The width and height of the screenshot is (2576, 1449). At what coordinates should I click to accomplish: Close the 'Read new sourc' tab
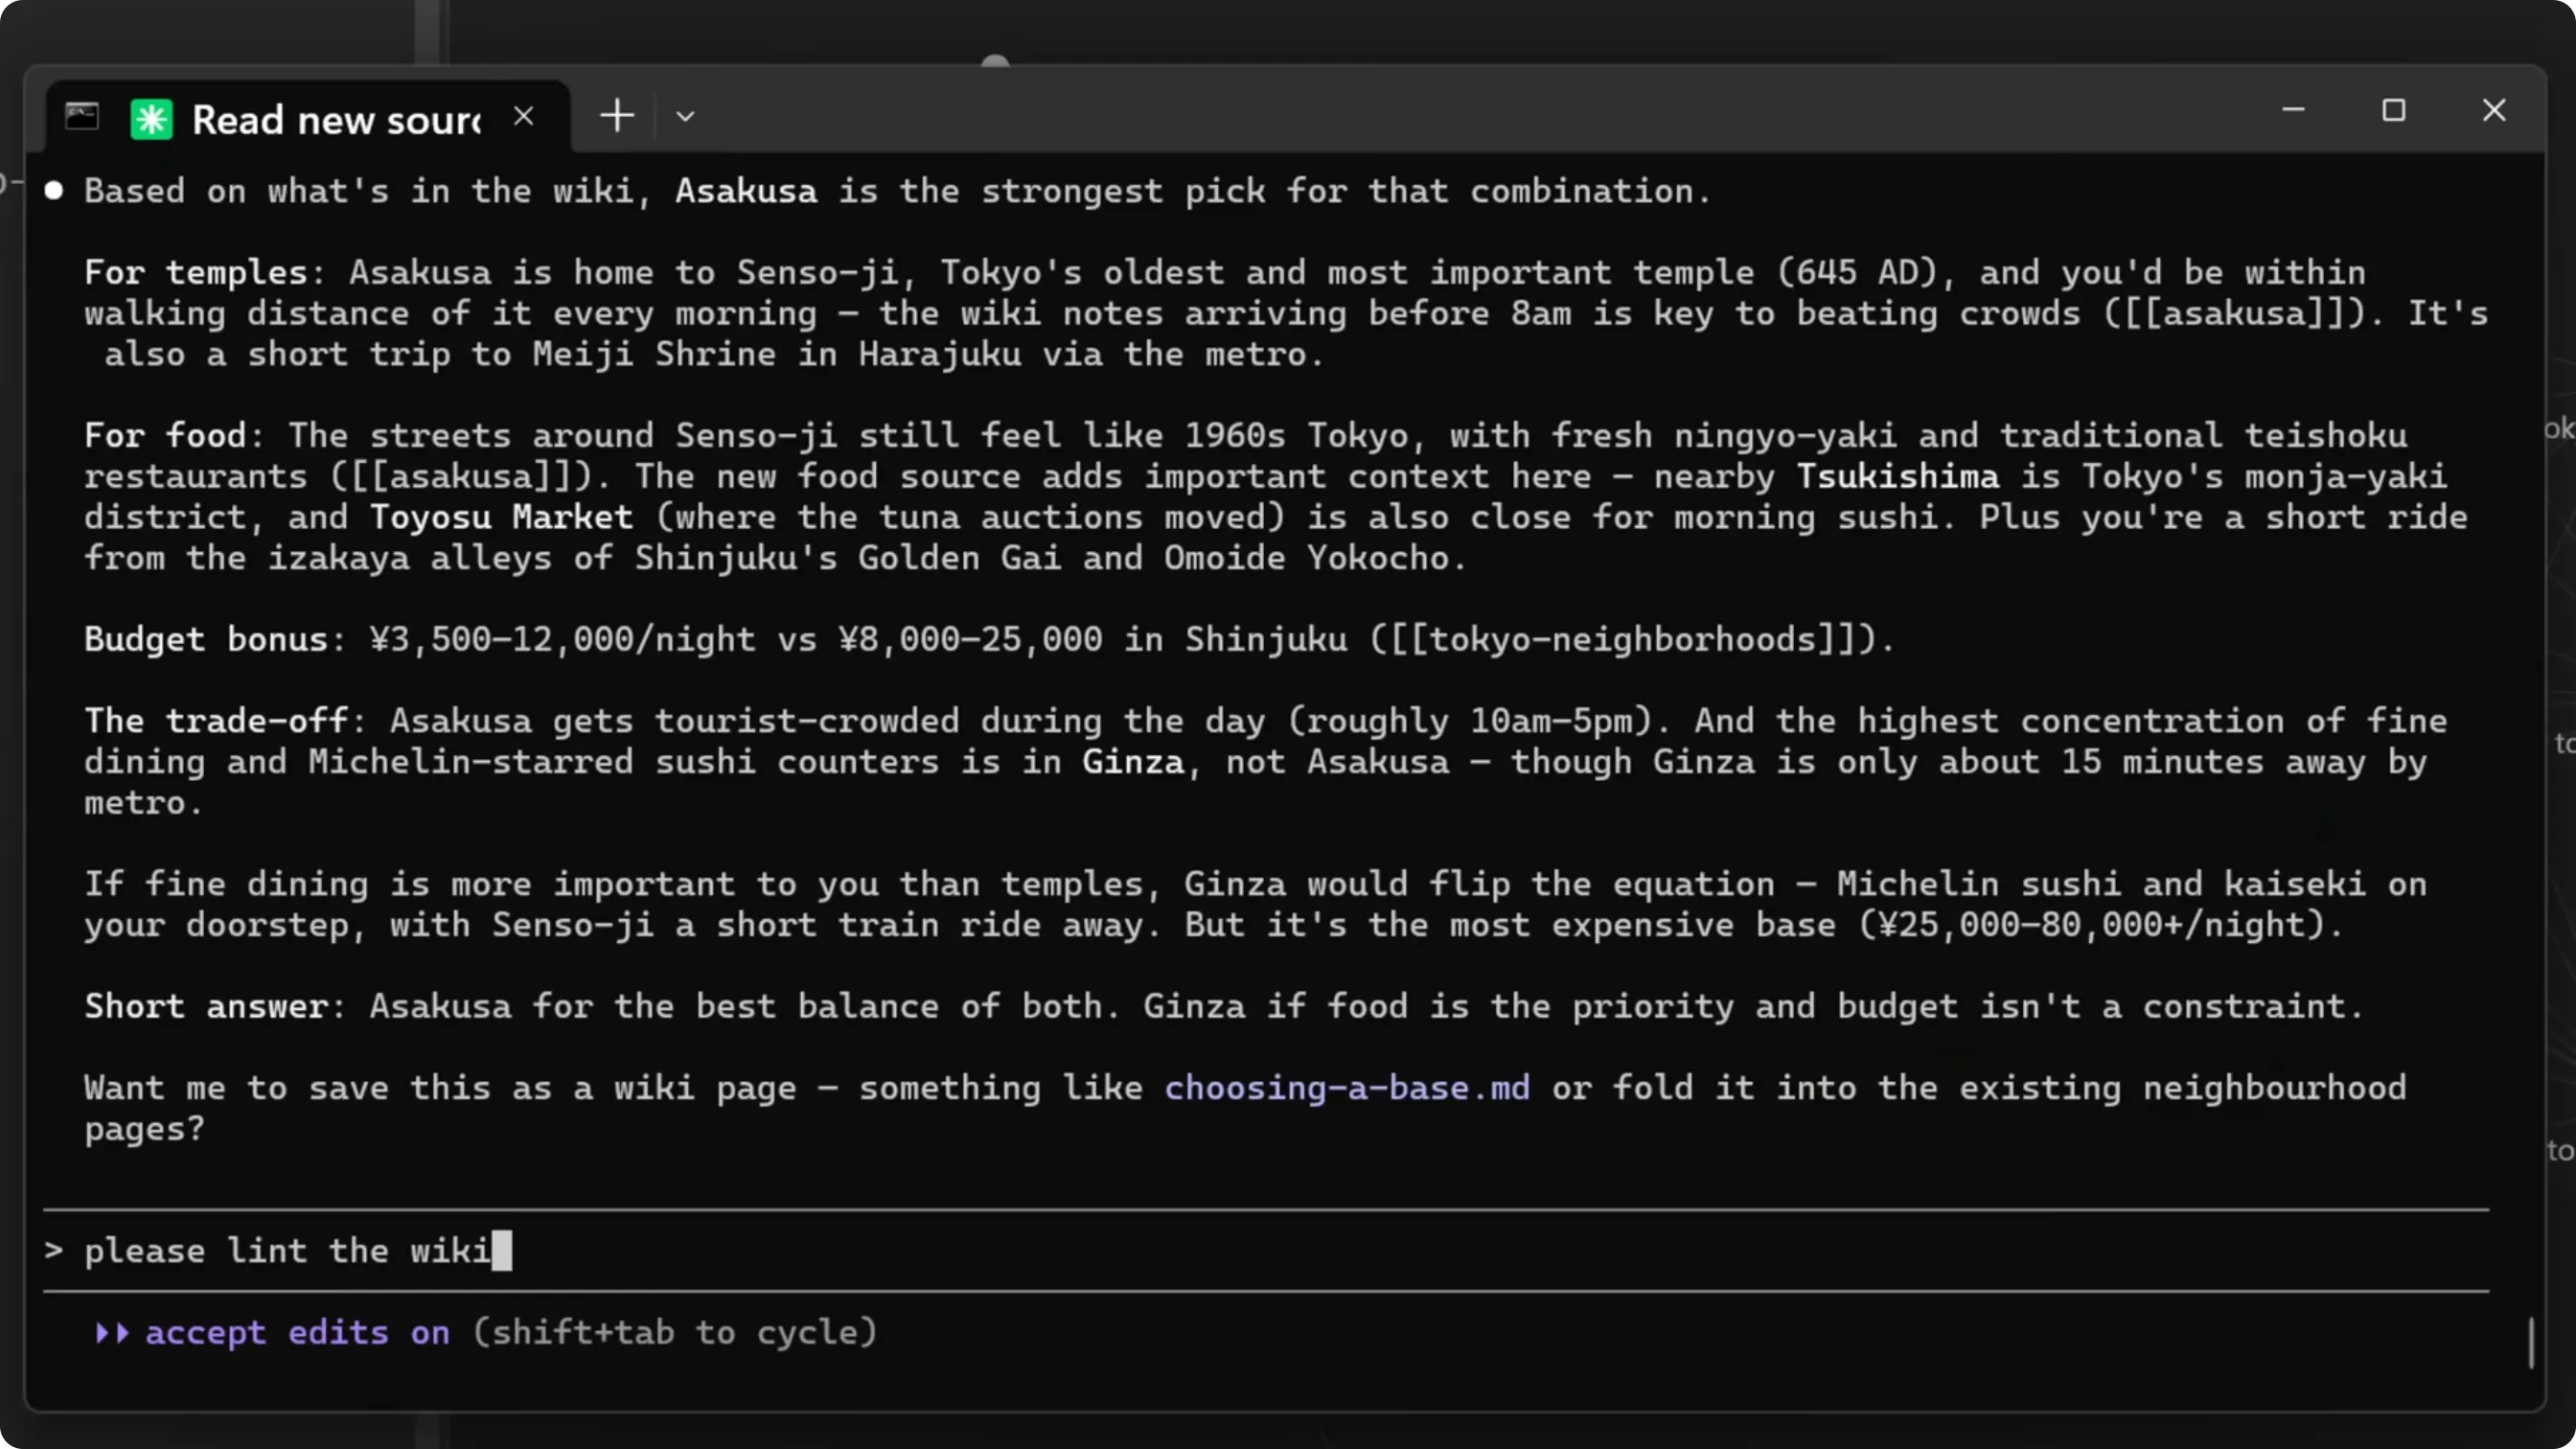524,117
